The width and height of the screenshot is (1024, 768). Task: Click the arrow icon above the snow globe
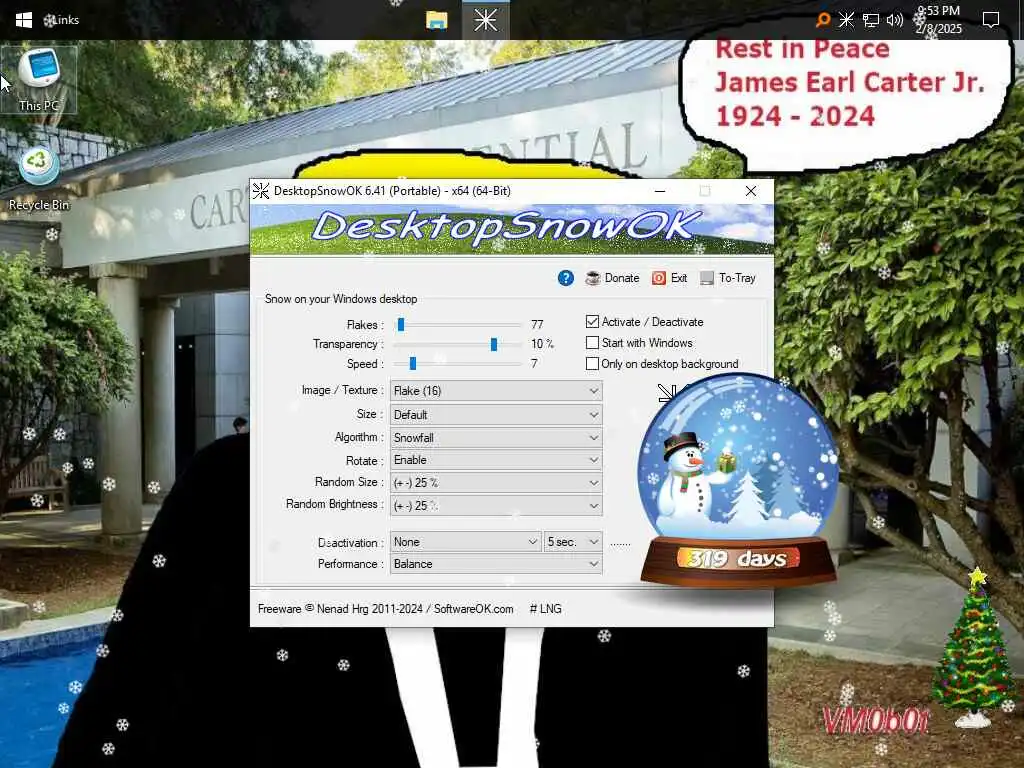pos(667,392)
